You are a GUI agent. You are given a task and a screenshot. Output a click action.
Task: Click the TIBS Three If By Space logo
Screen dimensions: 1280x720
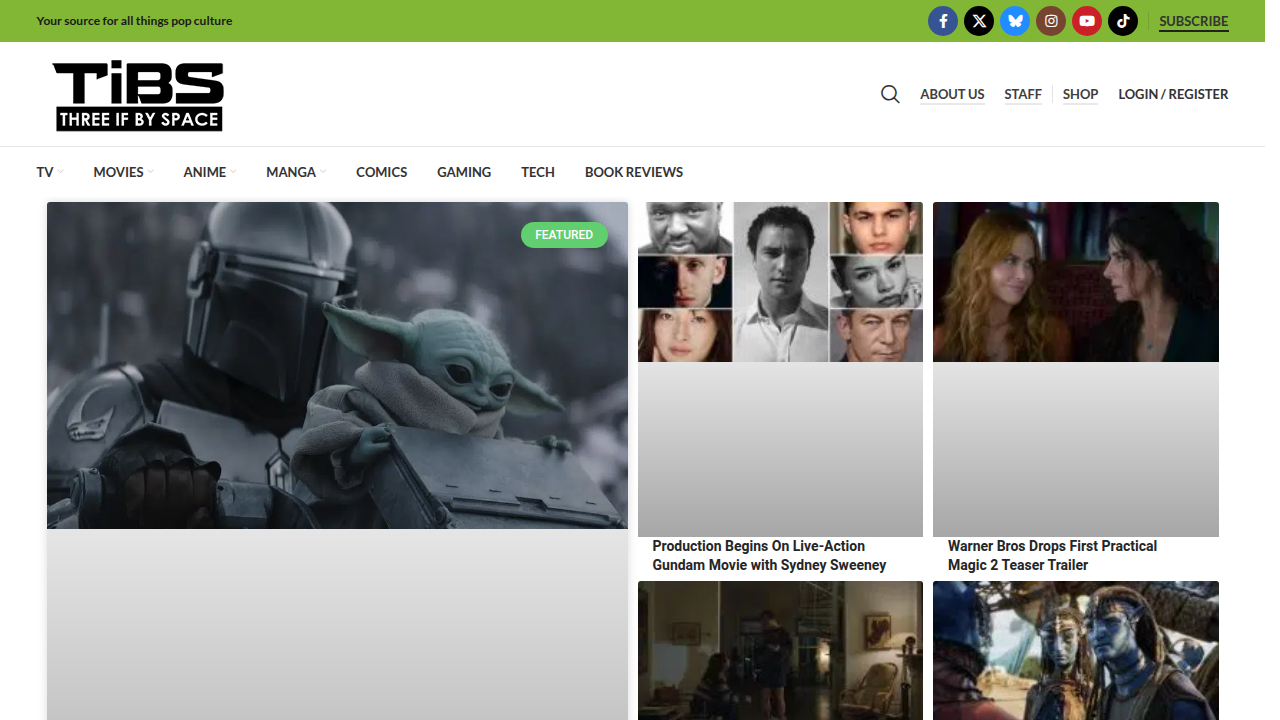[x=139, y=96]
